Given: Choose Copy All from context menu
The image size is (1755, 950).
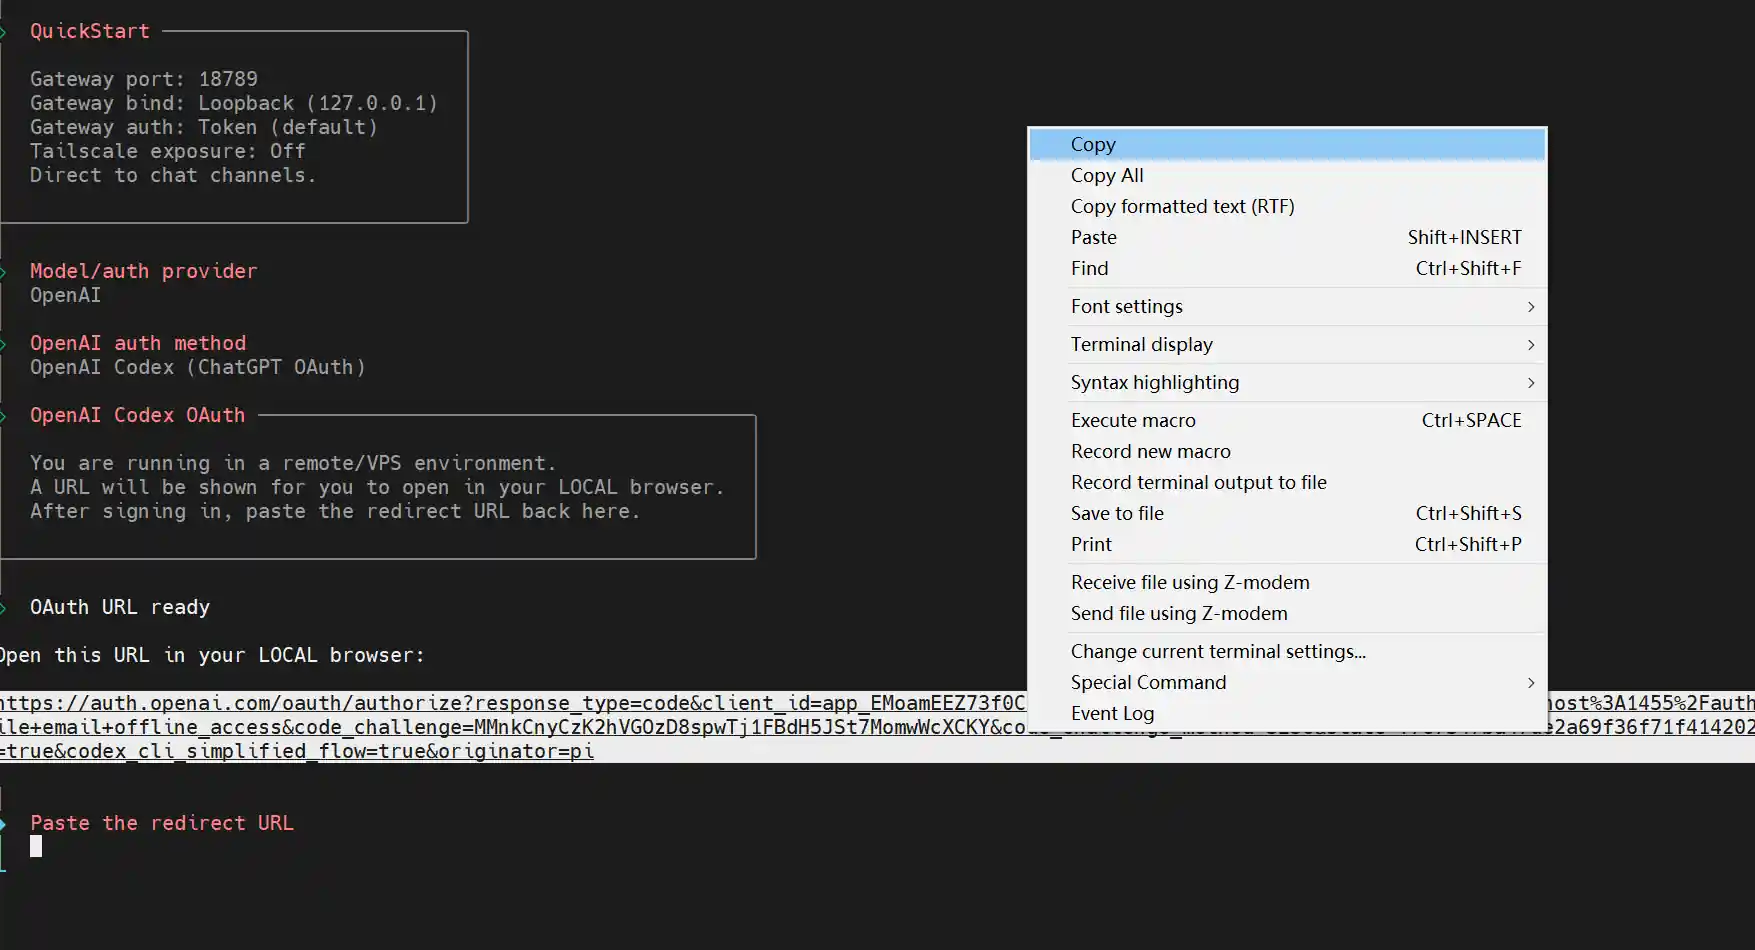Looking at the screenshot, I should pos(1106,175).
